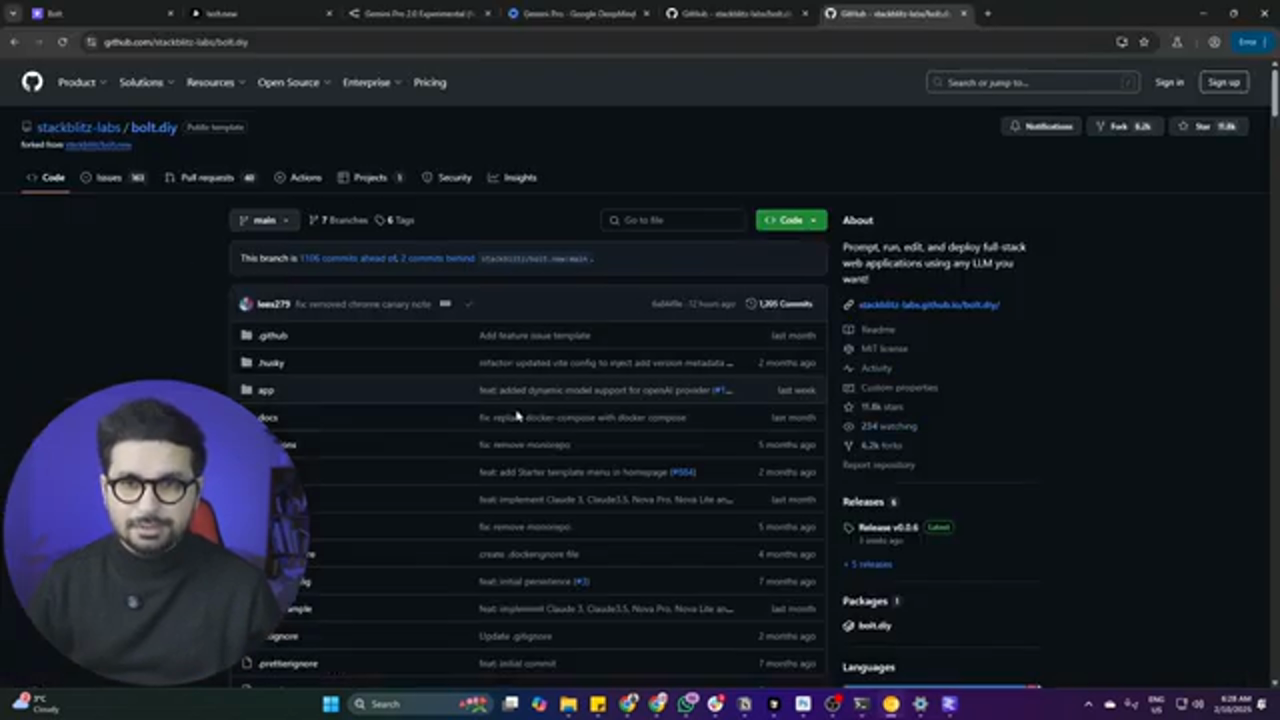Click the '+ 5 releases' link
Viewport: 1280px width, 720px height.
click(x=867, y=564)
